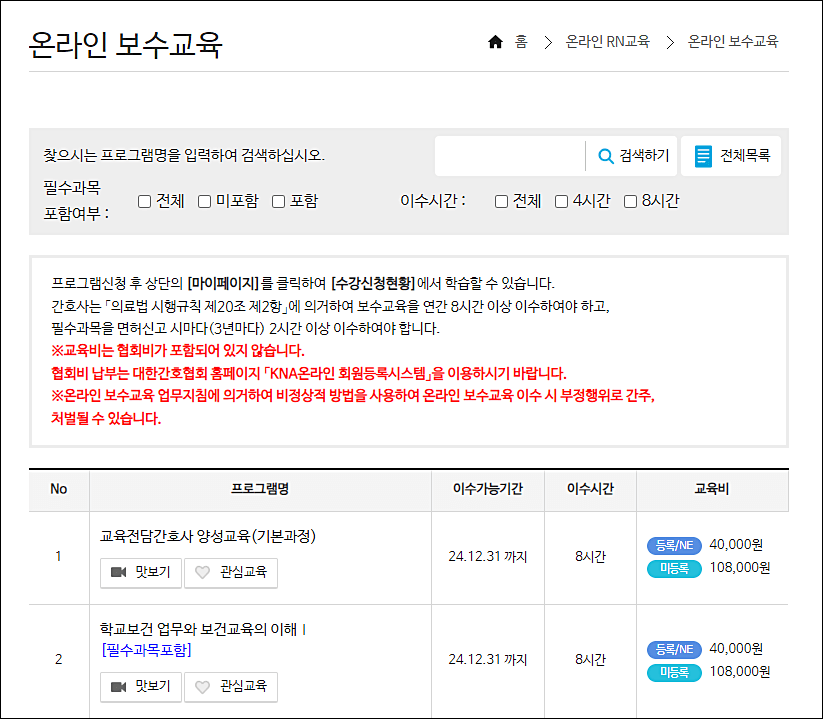Check the 8시간 checkbox

[x=629, y=201]
